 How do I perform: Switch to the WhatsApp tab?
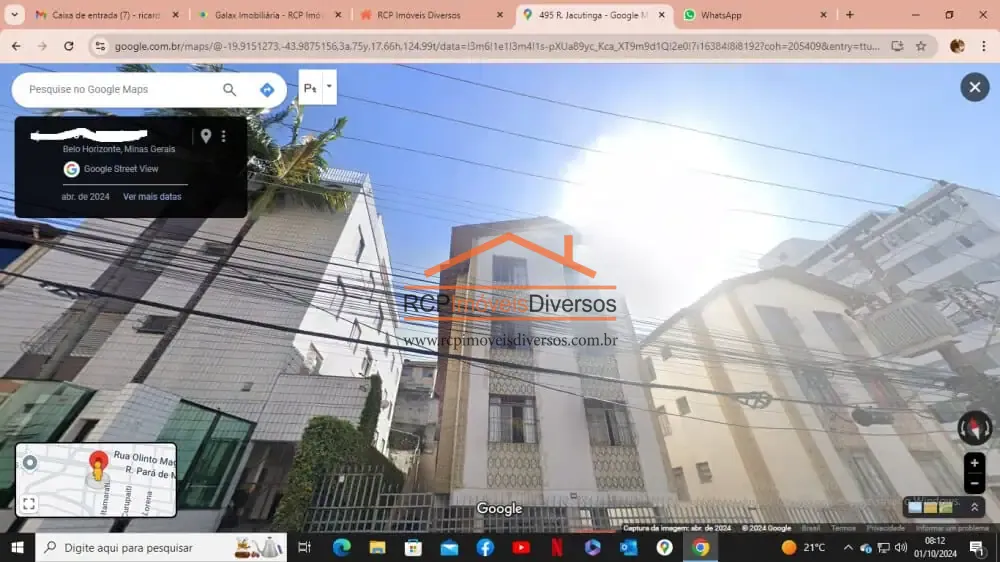tap(754, 15)
